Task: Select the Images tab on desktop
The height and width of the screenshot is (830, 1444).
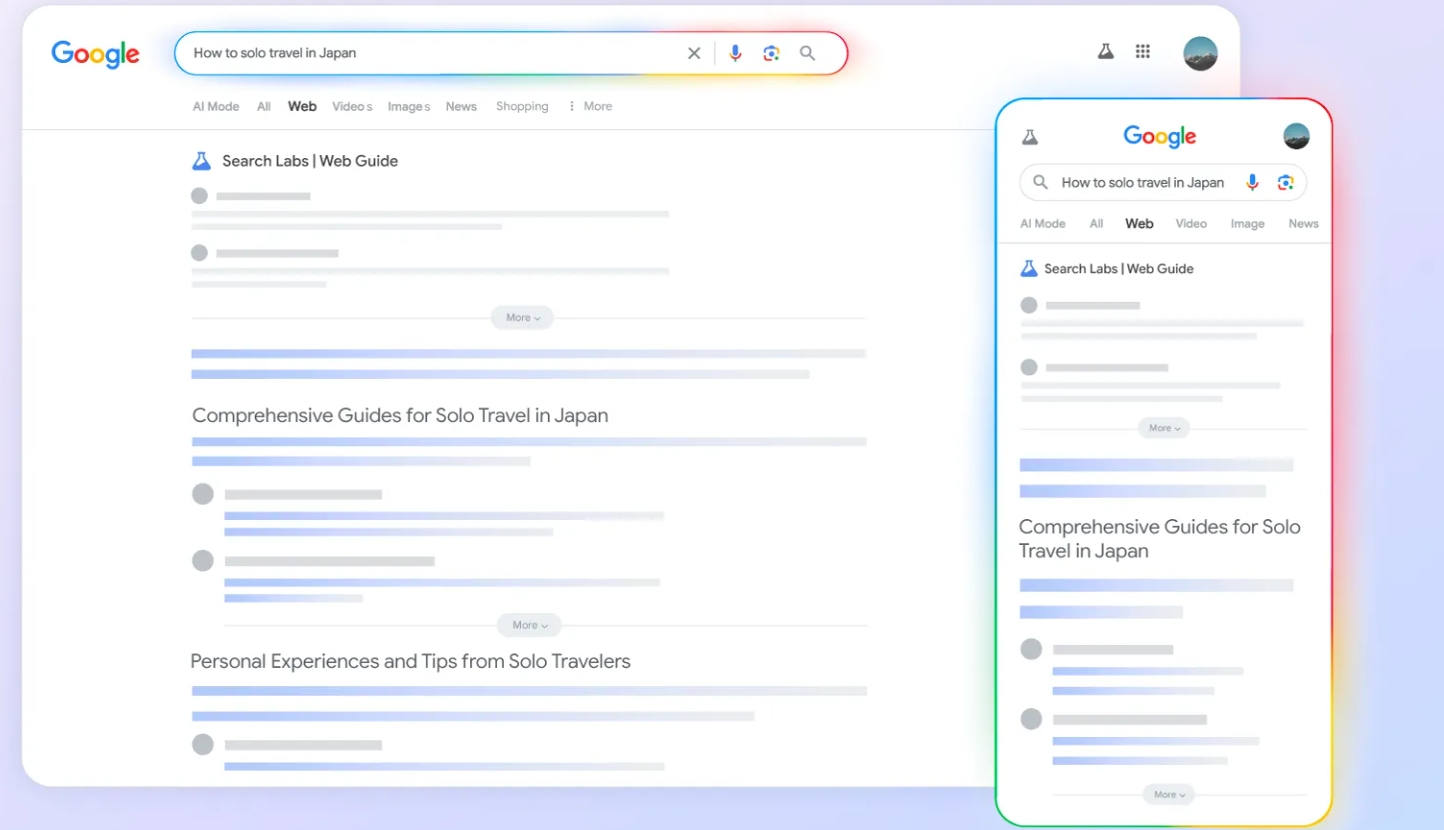Action: 408,106
